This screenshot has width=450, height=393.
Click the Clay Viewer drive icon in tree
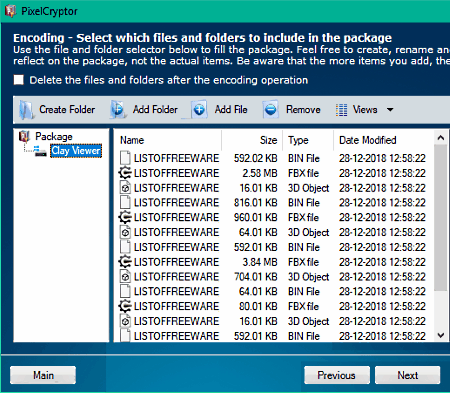click(x=41, y=151)
